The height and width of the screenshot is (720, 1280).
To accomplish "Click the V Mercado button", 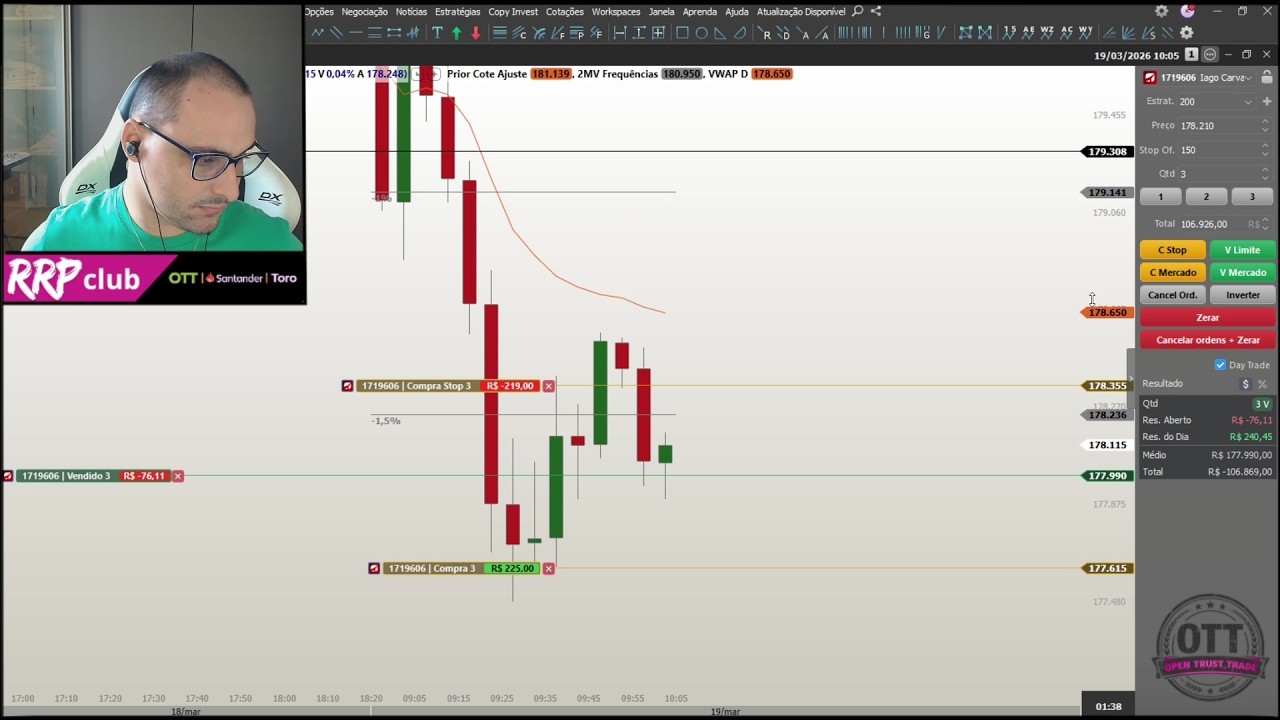I will 1242,272.
